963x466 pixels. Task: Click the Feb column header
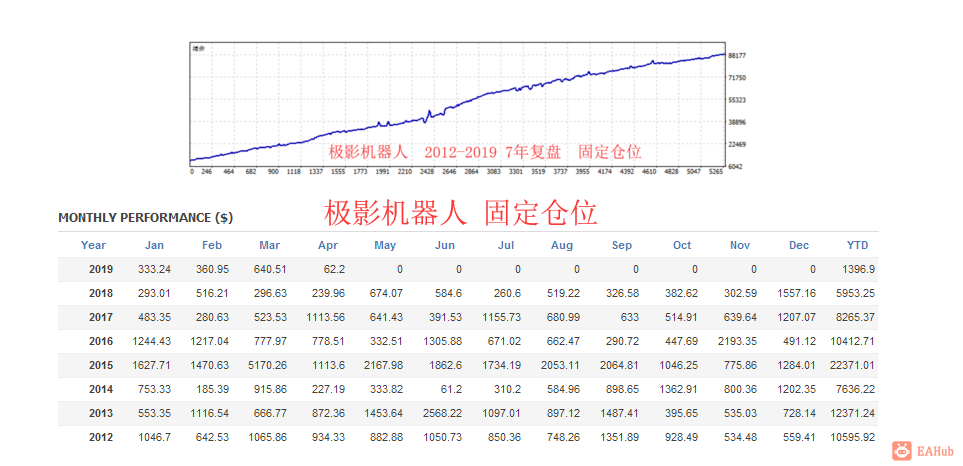click(x=212, y=246)
